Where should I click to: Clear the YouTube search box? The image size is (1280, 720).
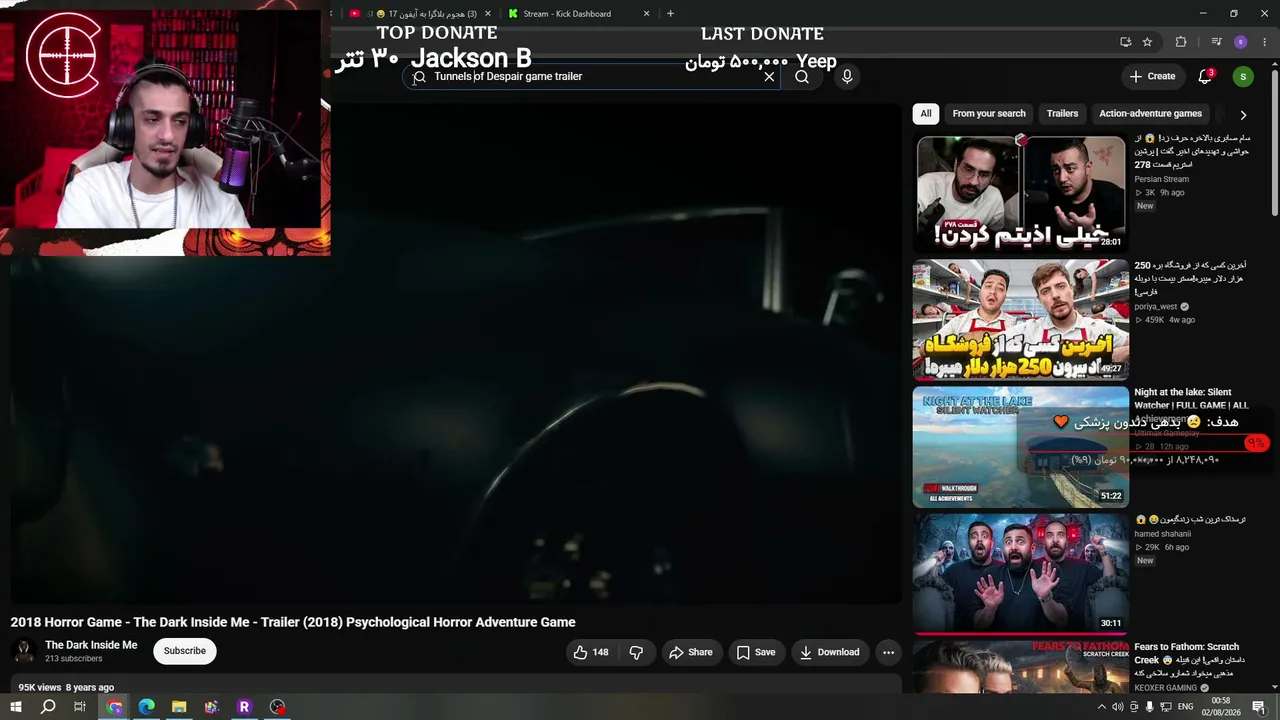click(769, 76)
